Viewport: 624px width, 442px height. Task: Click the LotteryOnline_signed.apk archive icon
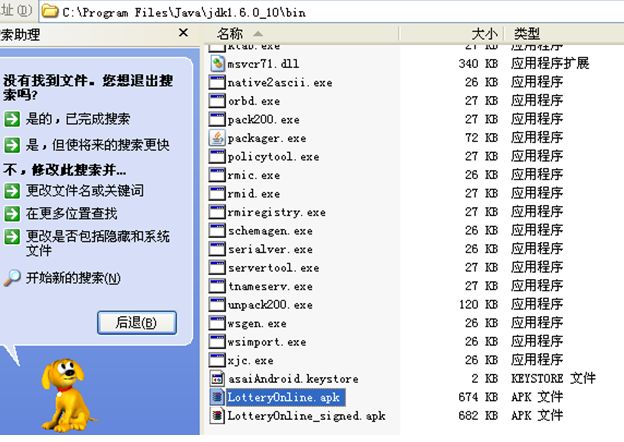217,416
